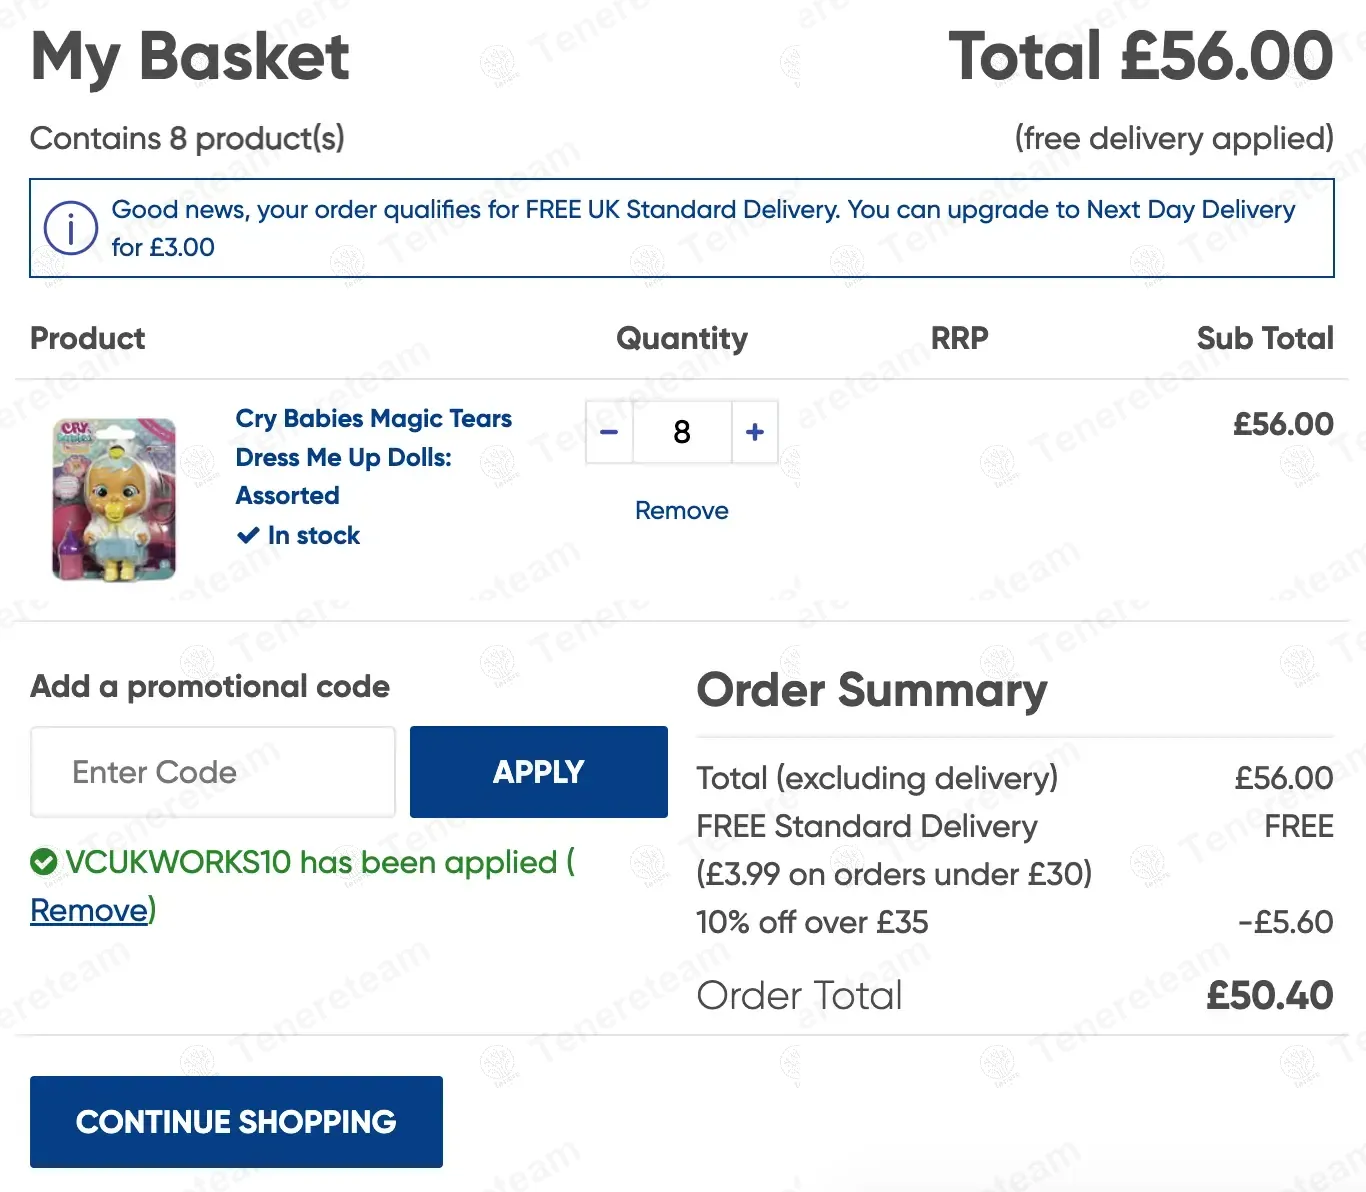Image resolution: width=1366 pixels, height=1192 pixels.
Task: Click the info icon in the delivery banner
Action: tap(71, 228)
